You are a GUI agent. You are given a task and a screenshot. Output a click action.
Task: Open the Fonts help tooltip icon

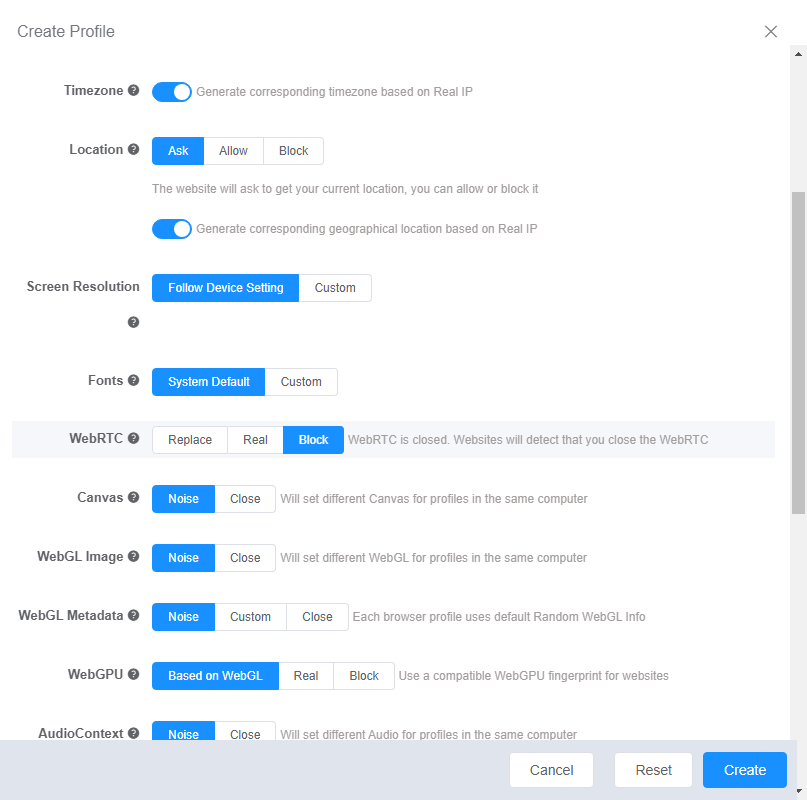coord(134,381)
